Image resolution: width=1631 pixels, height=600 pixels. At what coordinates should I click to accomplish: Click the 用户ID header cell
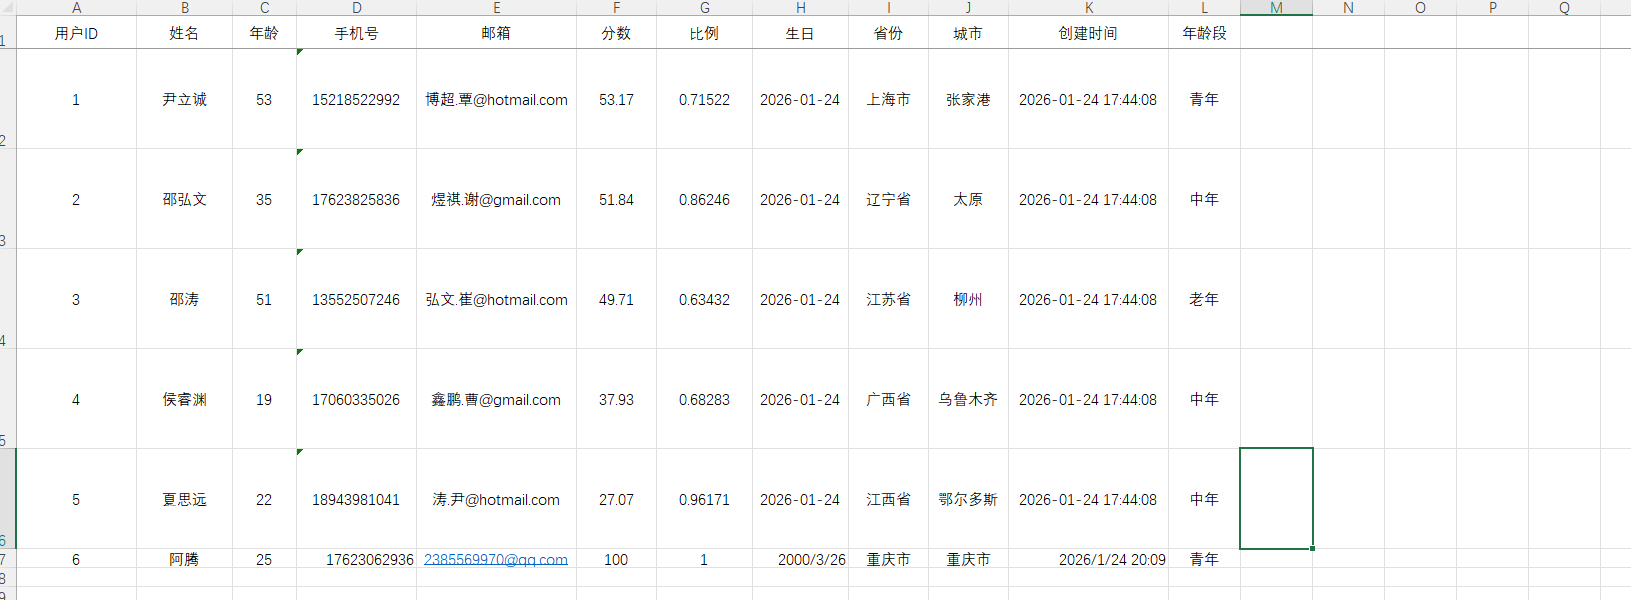pos(76,33)
